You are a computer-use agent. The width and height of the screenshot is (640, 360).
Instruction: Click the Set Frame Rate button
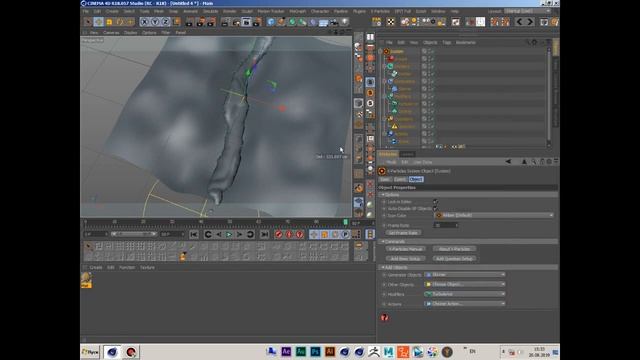(403, 233)
